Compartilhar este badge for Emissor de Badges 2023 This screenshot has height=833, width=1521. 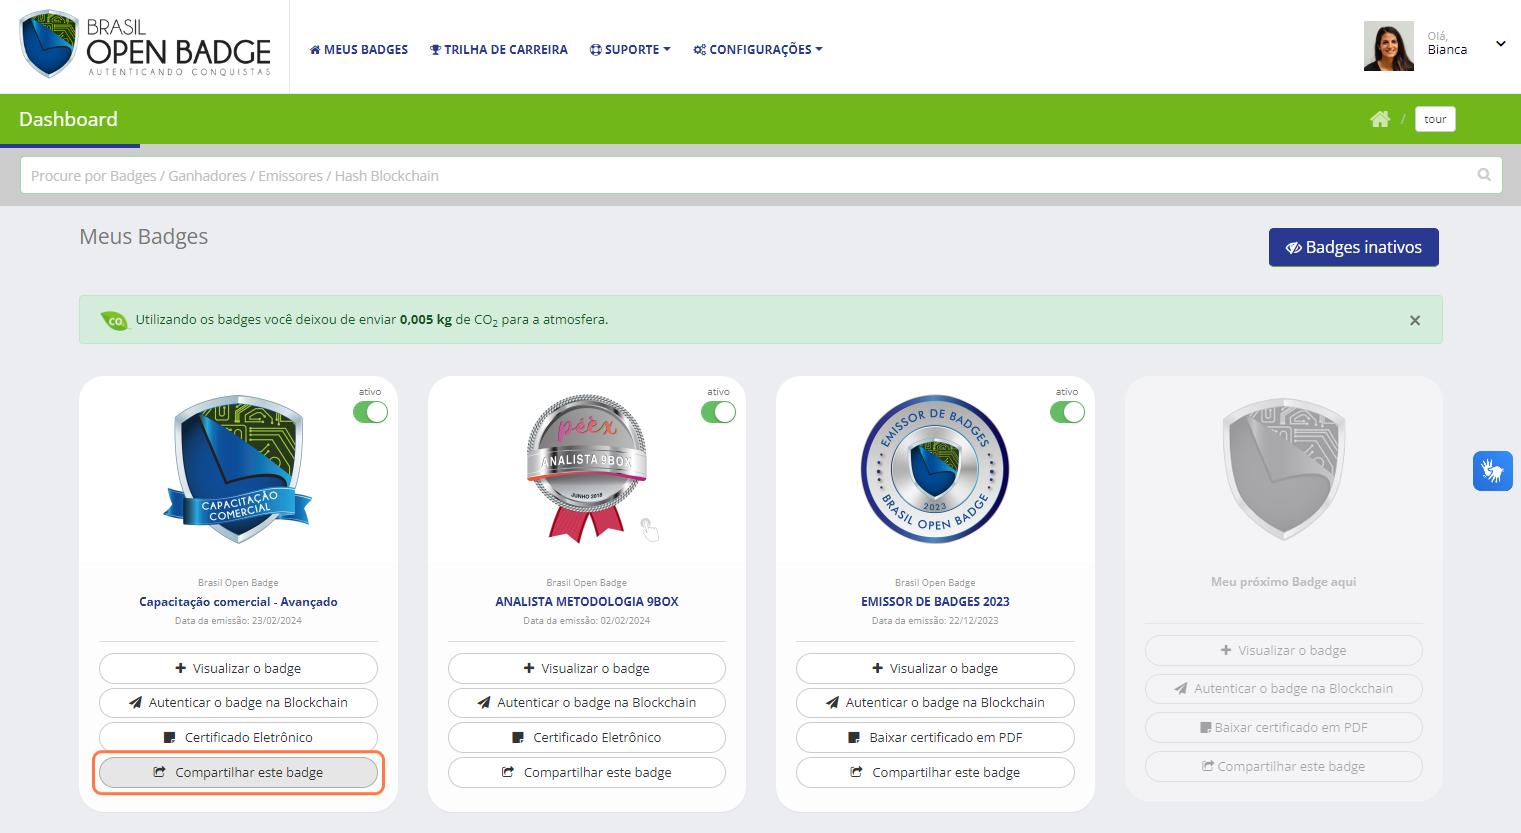(935, 772)
